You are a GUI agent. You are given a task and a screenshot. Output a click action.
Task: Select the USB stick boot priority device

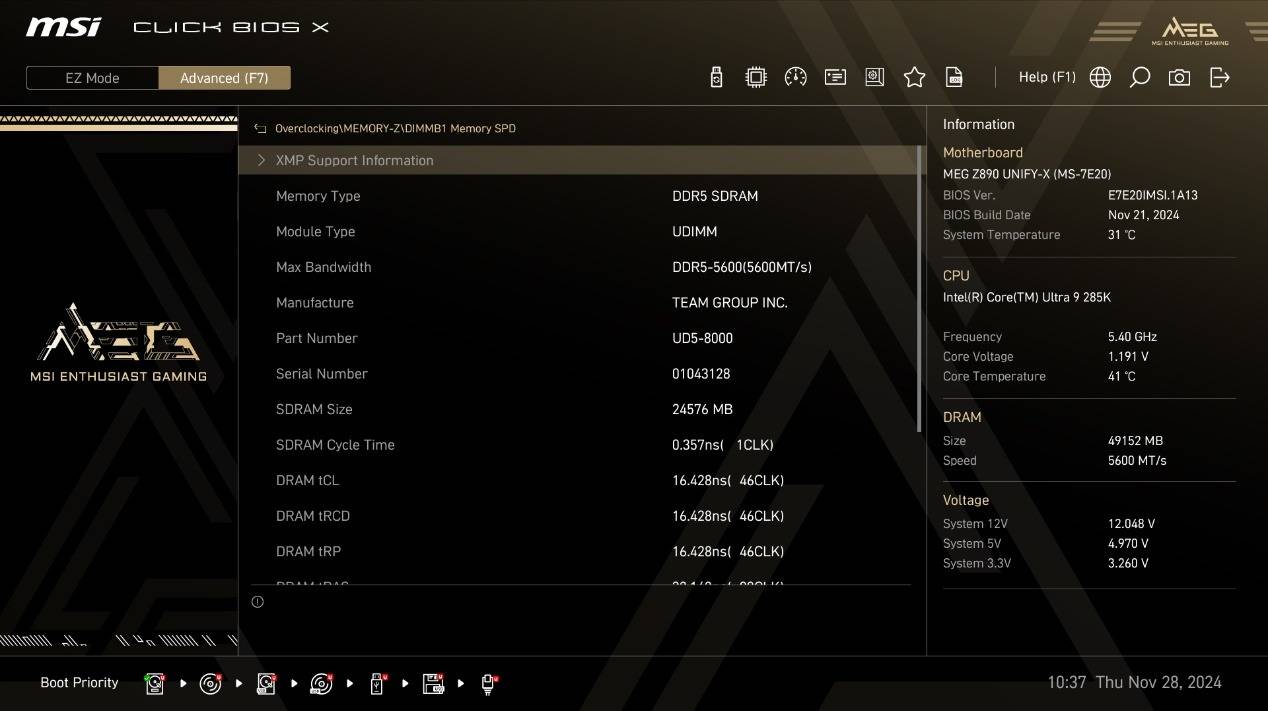(x=377, y=683)
